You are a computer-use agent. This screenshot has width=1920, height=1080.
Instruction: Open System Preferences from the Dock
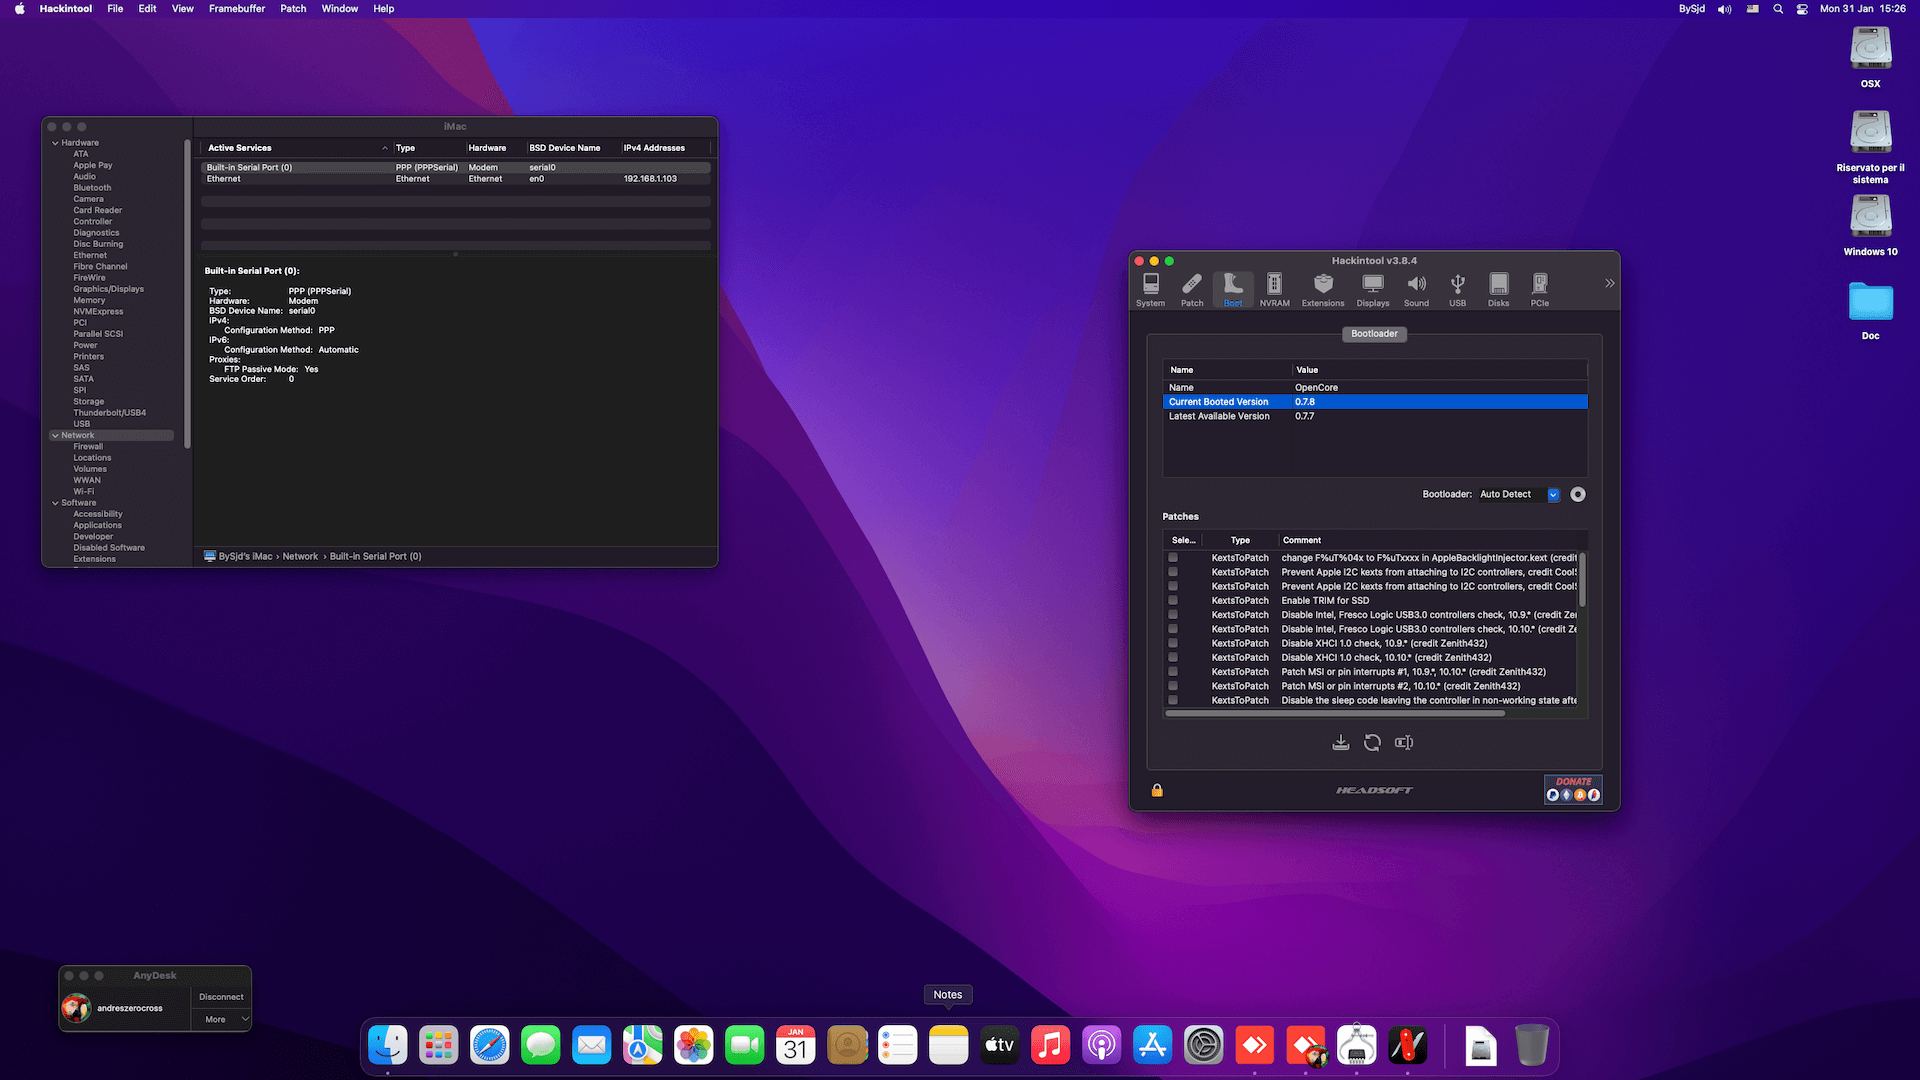click(x=1204, y=1046)
